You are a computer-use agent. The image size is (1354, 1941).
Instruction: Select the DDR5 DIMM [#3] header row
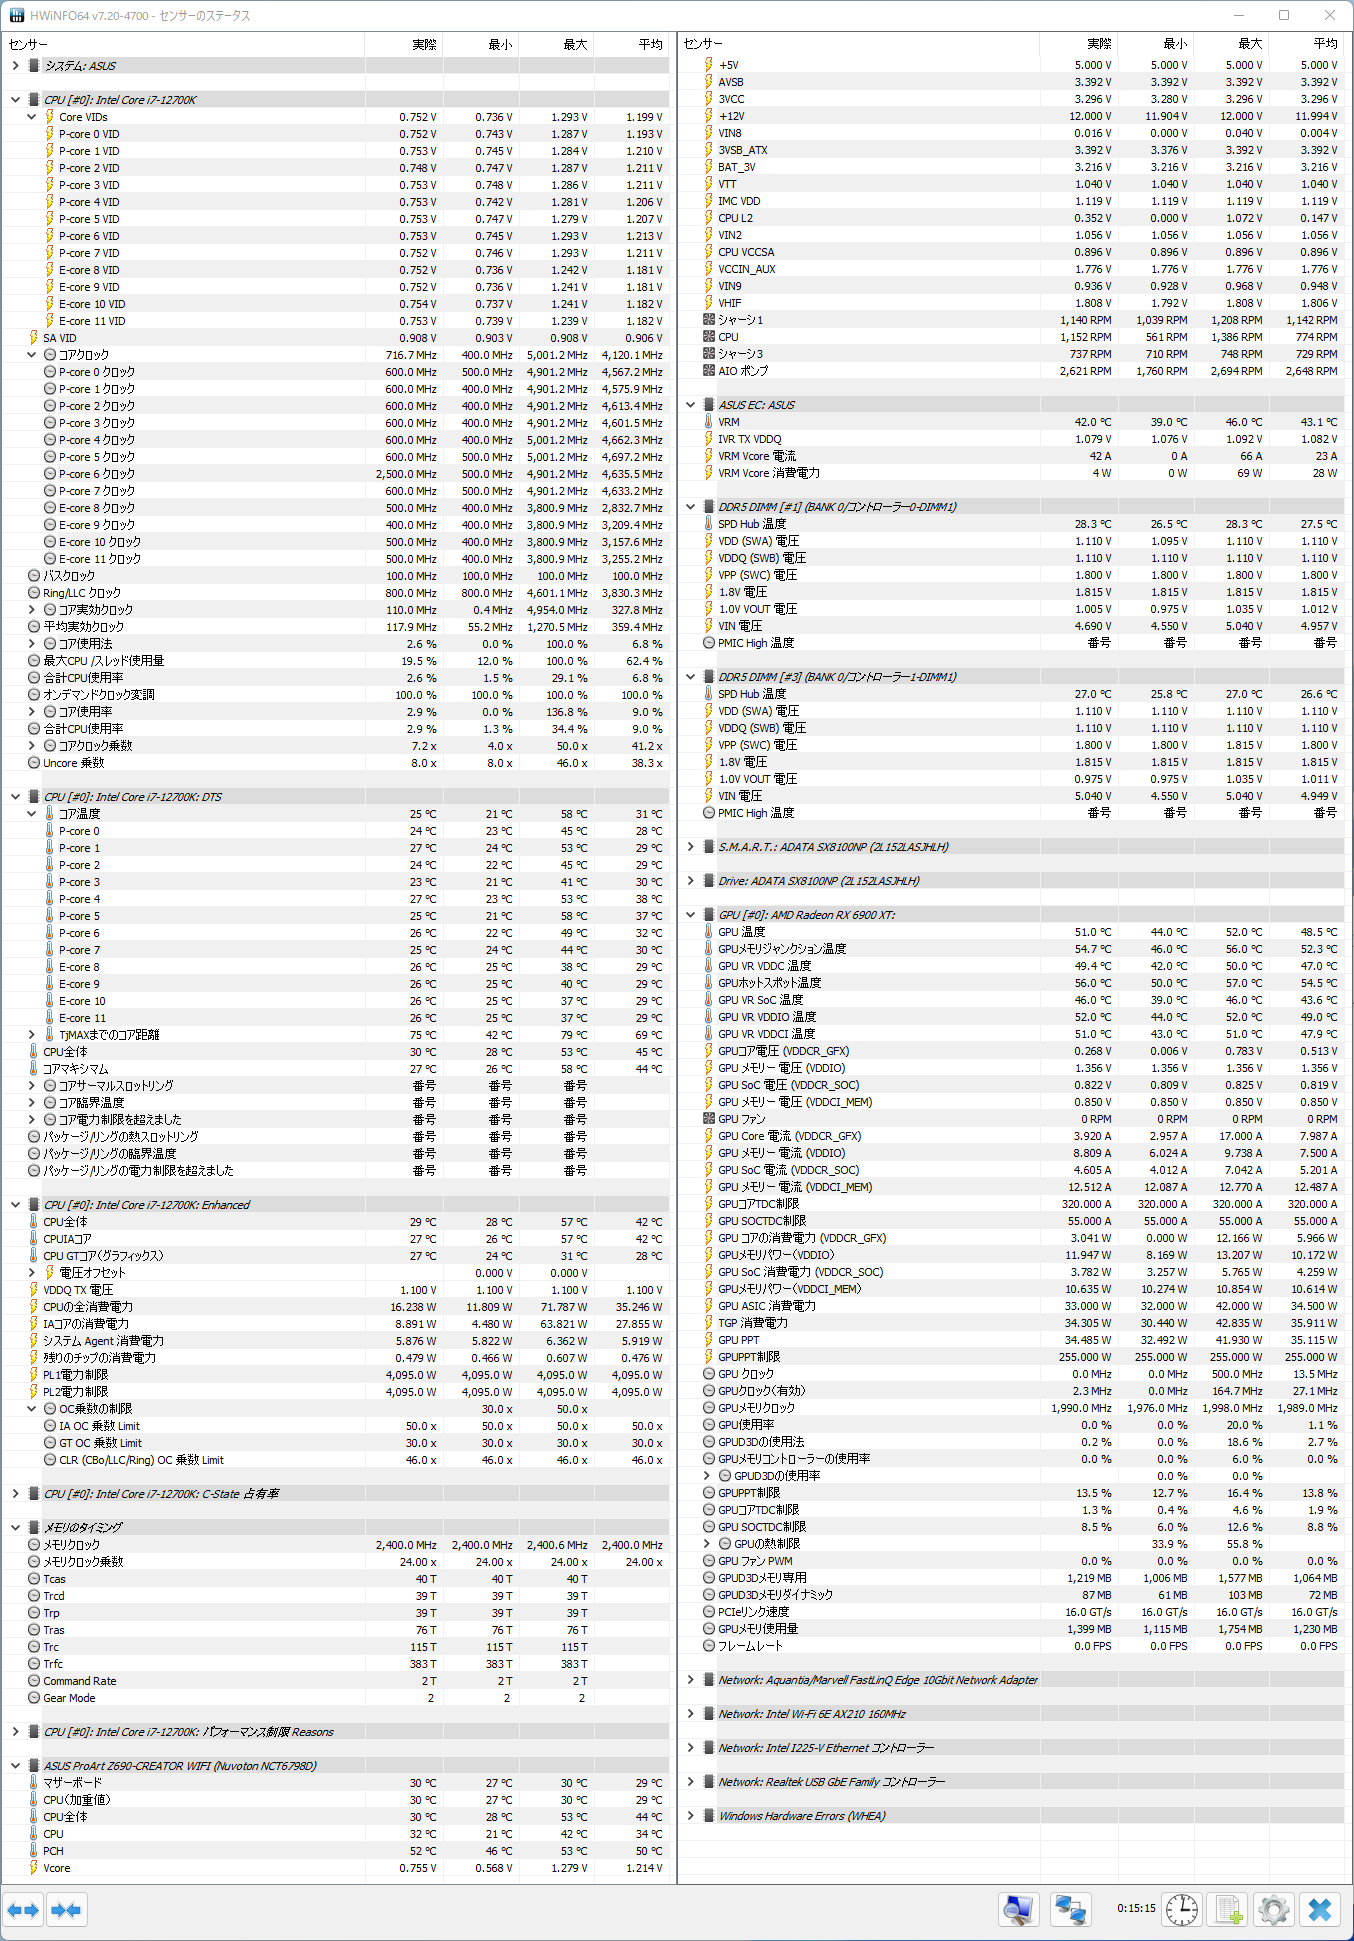1011,677
